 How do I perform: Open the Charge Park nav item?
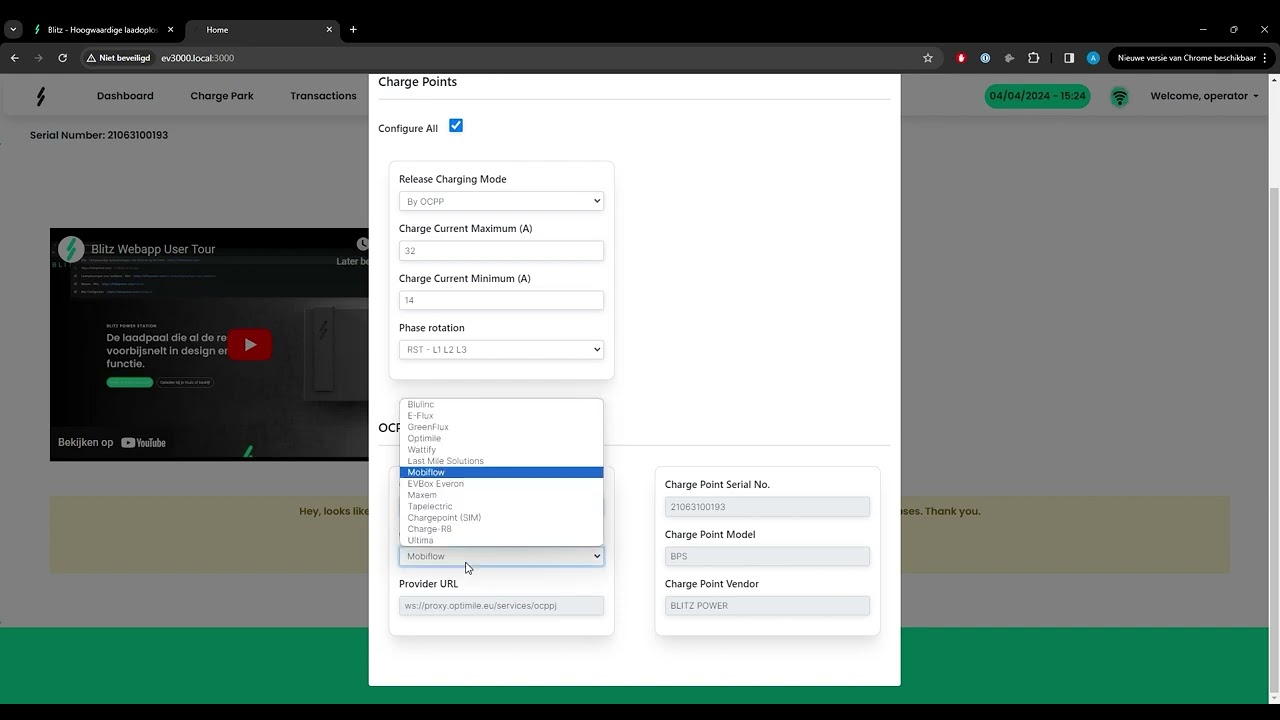coord(222,96)
